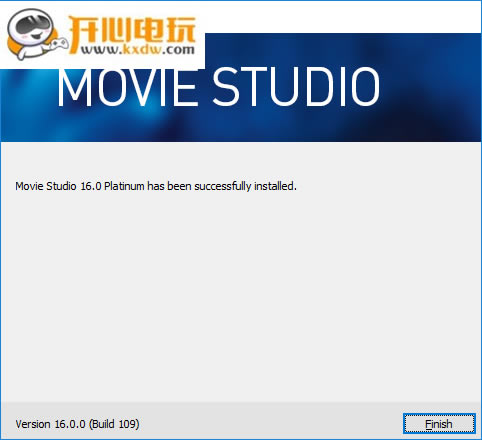Click the white strip above blue banner

[x=343, y=17]
